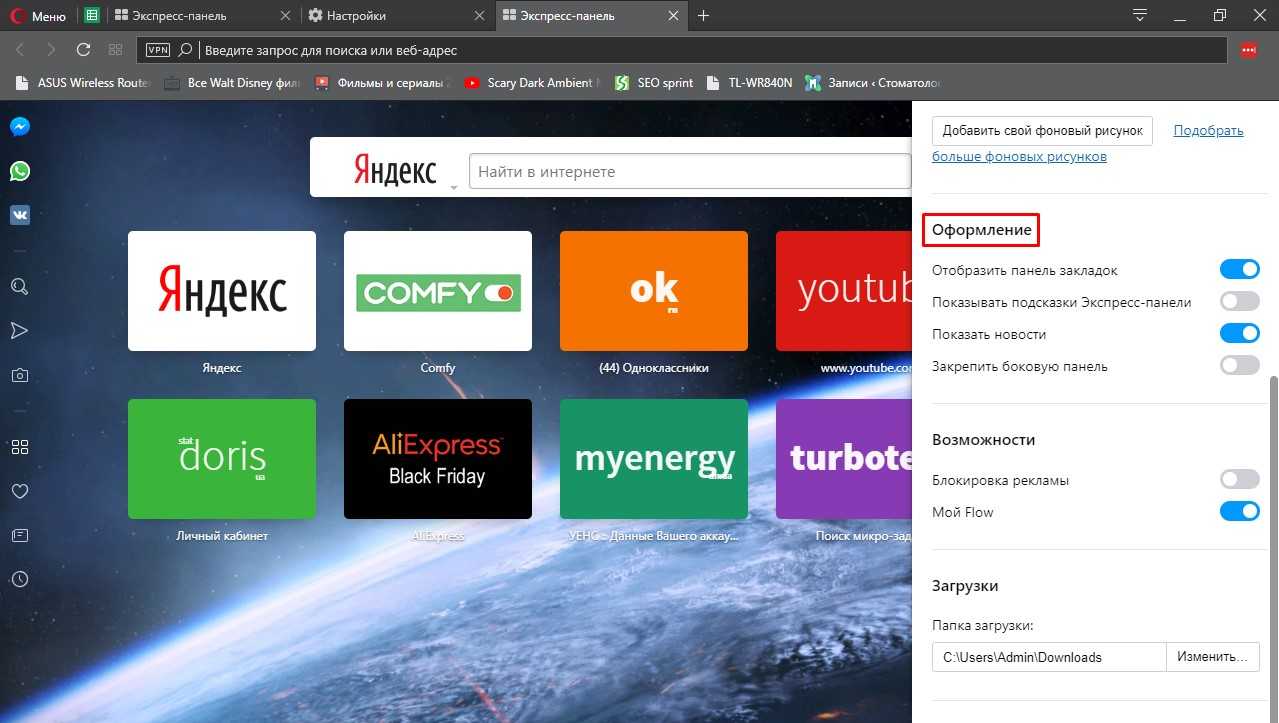Open bookmarks heart icon in sidebar

click(x=19, y=491)
